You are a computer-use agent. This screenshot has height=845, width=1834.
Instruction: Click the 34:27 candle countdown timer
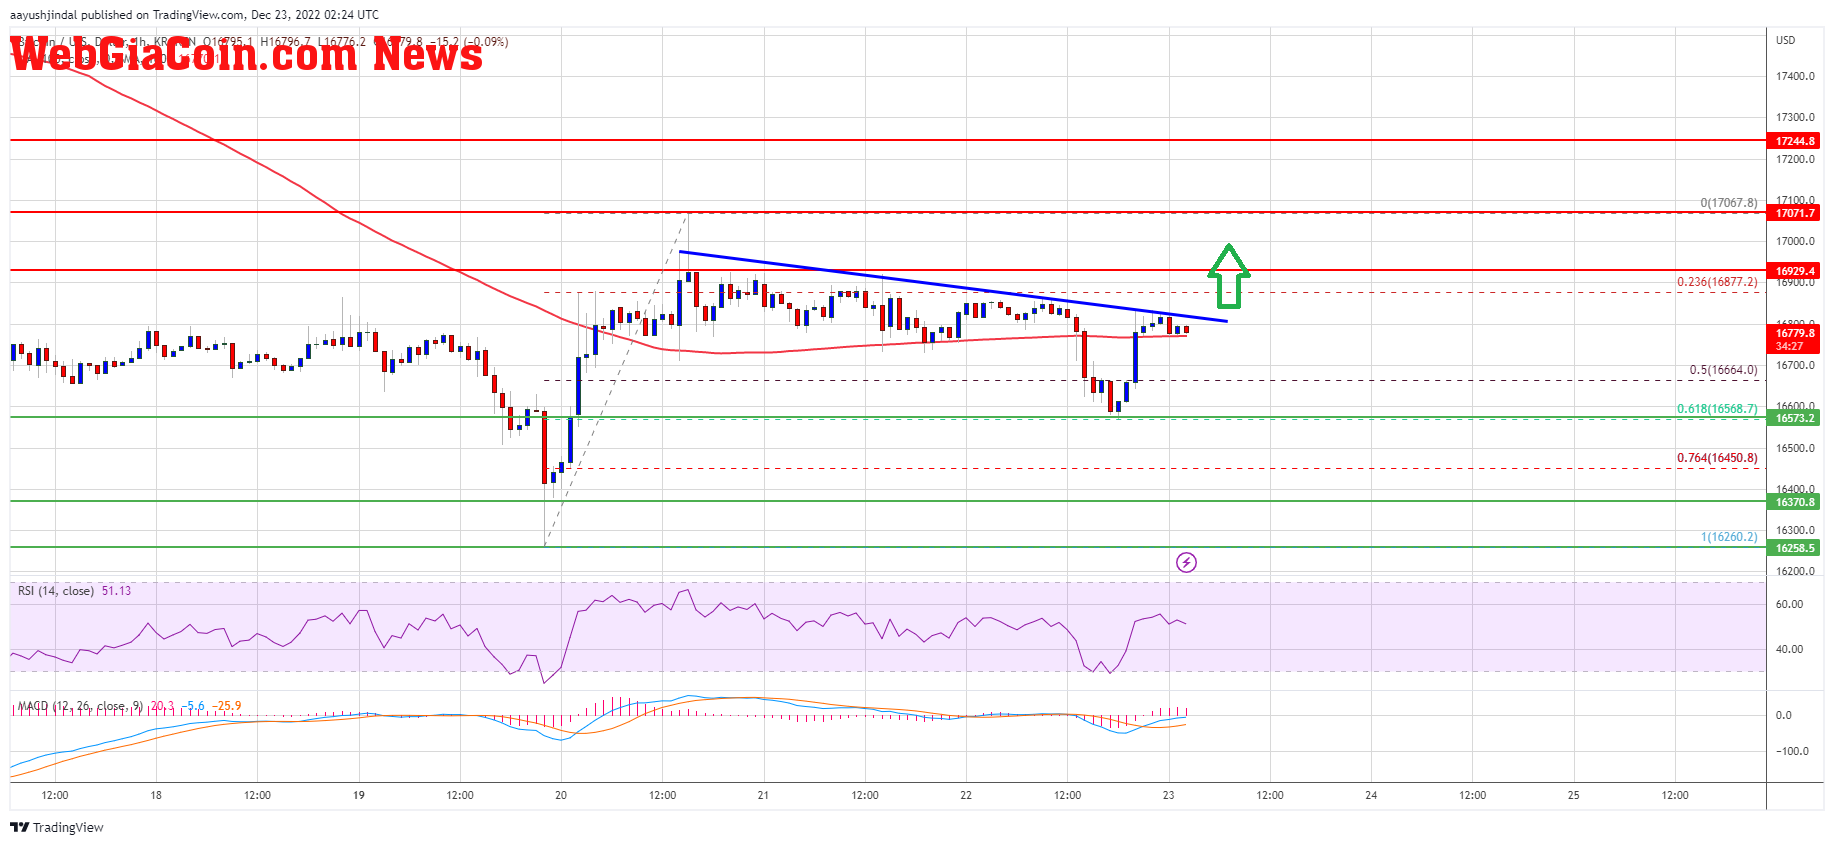point(1789,346)
